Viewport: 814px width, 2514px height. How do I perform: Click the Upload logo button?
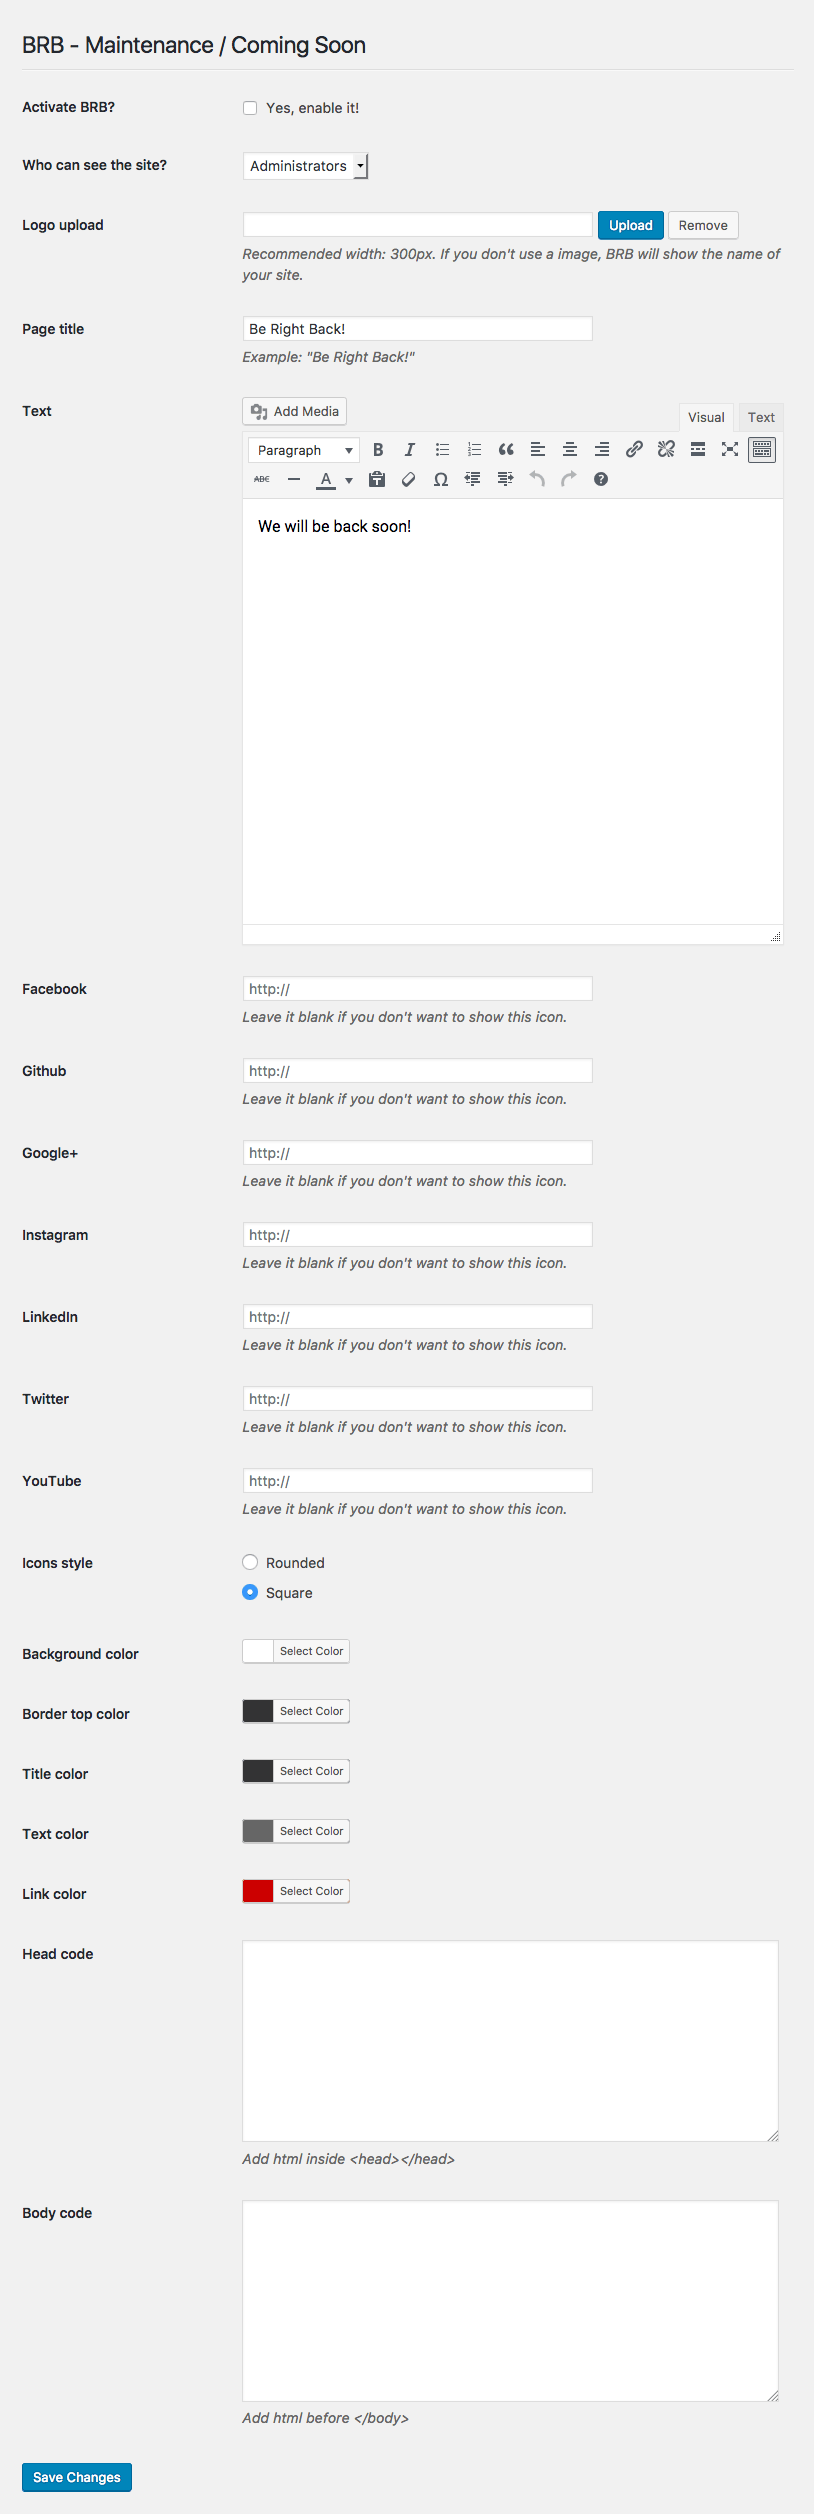(x=630, y=226)
